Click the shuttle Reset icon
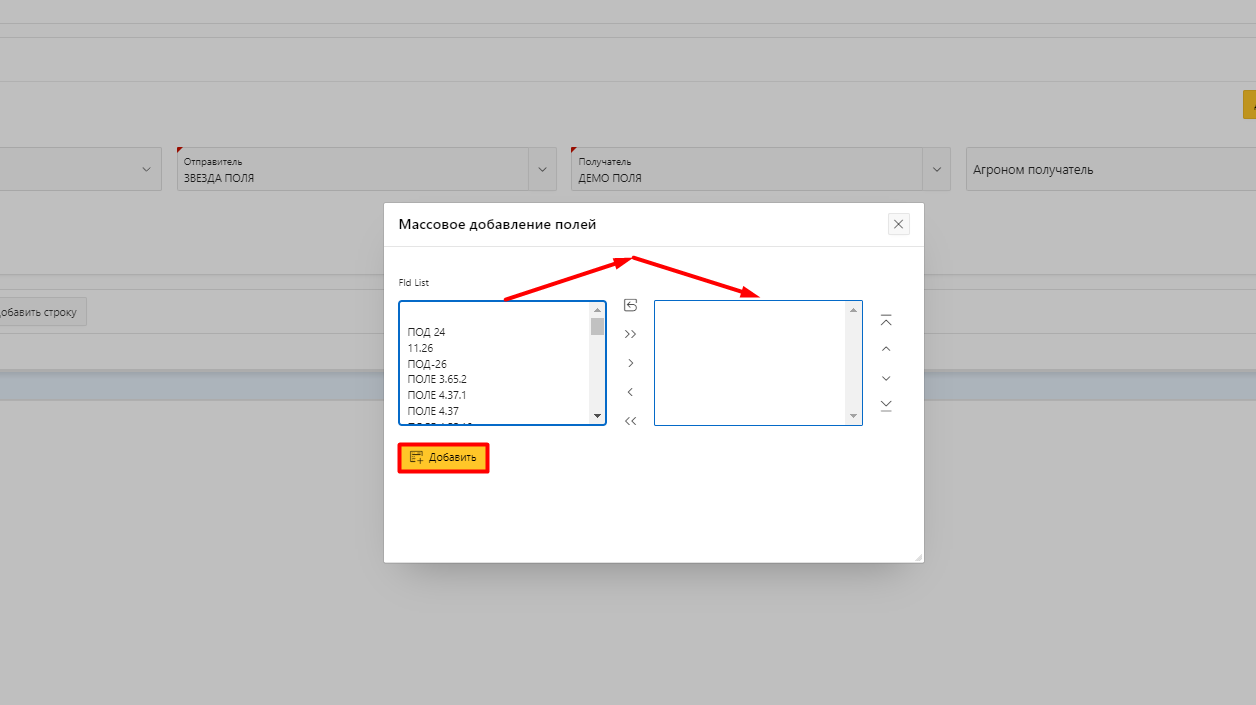Image resolution: width=1256 pixels, height=705 pixels. click(x=630, y=305)
